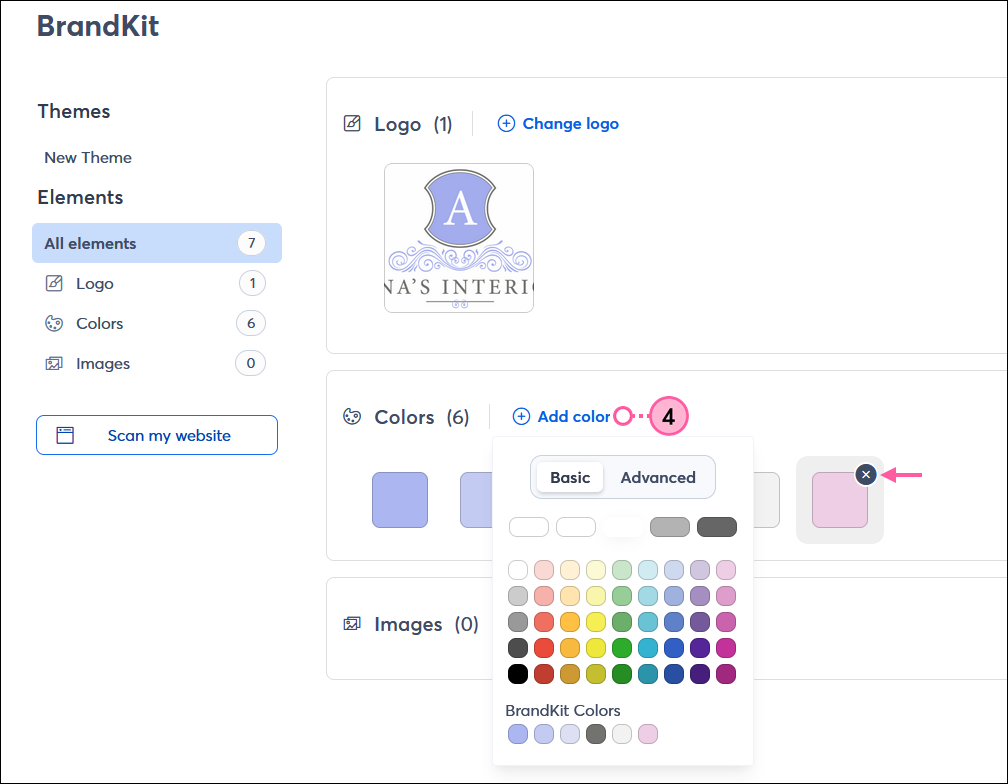Select All elements in the sidebar
Image resolution: width=1008 pixels, height=784 pixels.
[x=90, y=243]
